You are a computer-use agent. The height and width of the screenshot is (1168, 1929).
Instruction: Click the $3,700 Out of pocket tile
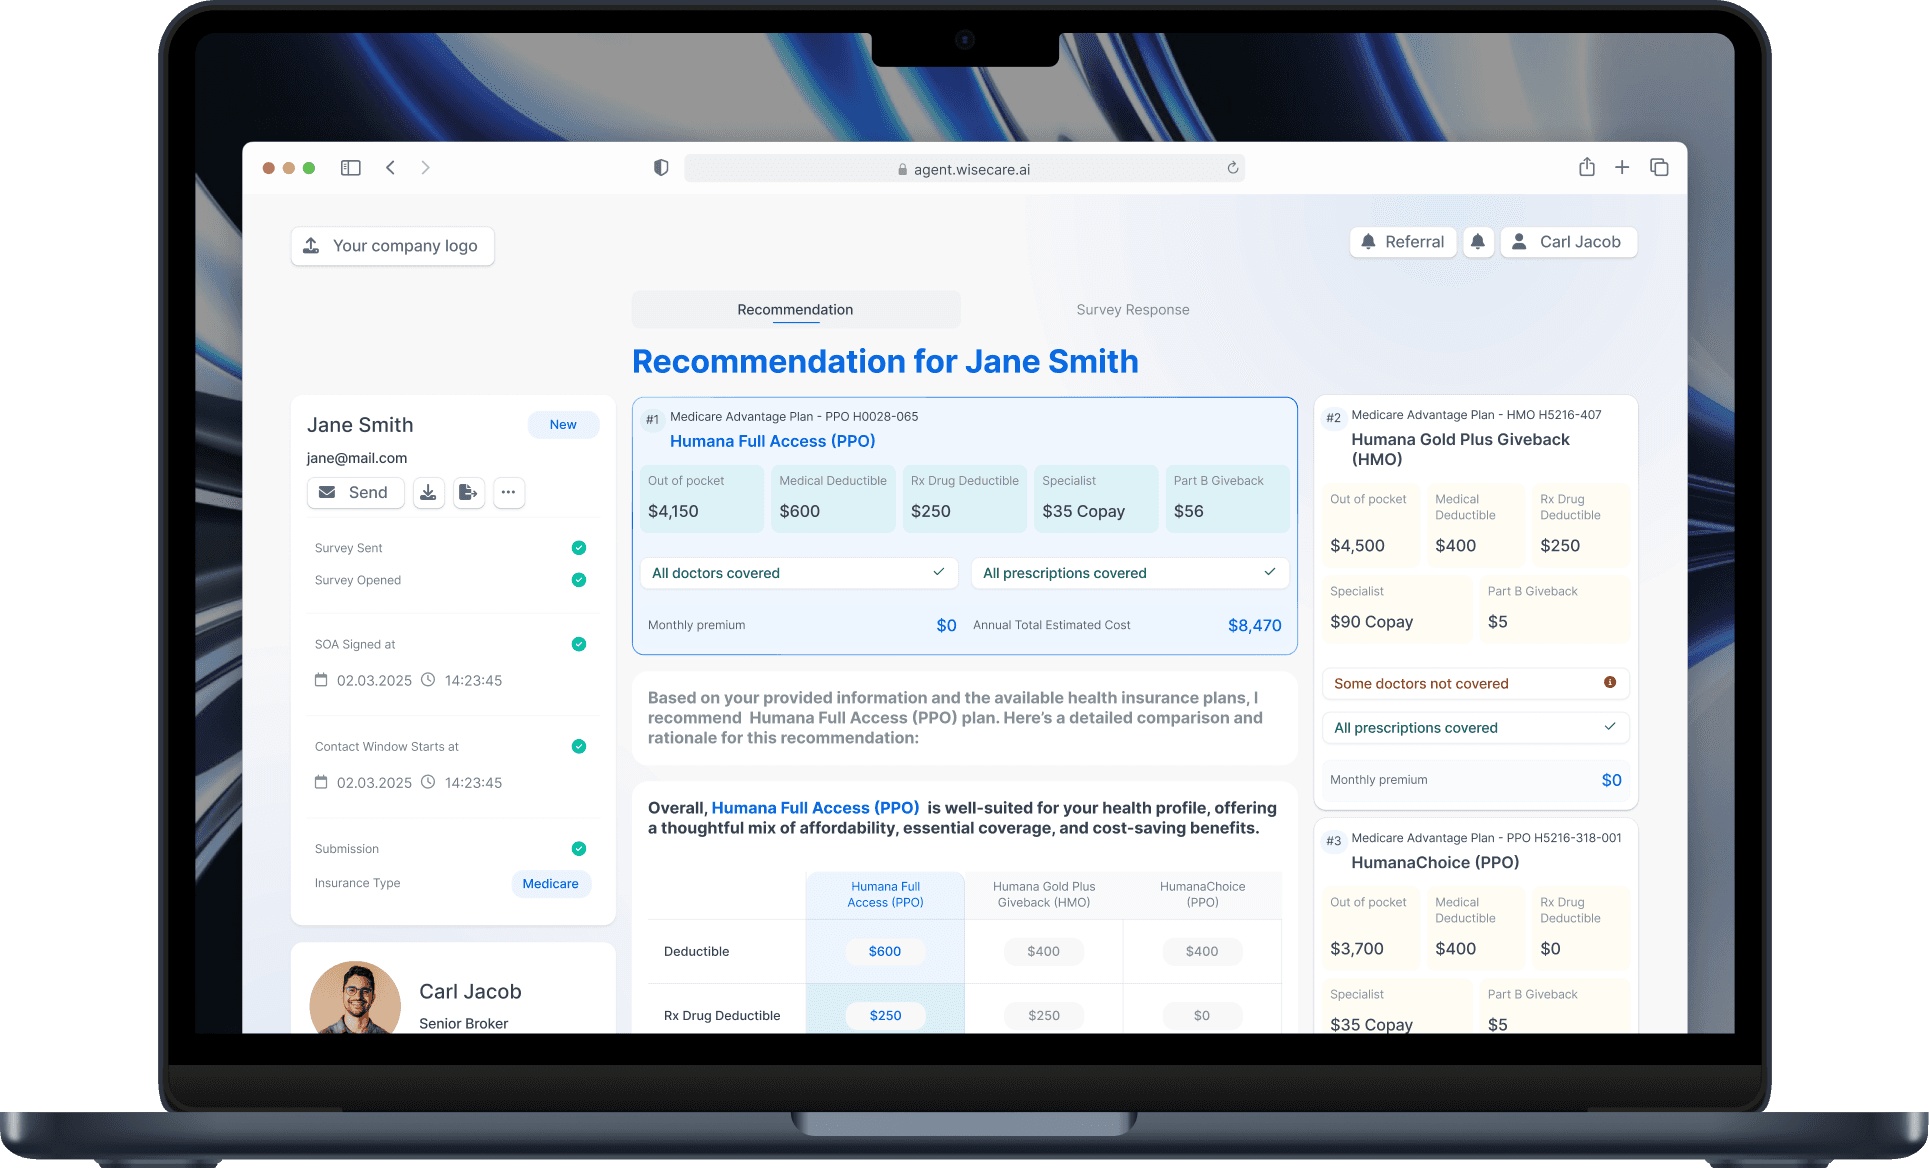click(x=1370, y=929)
